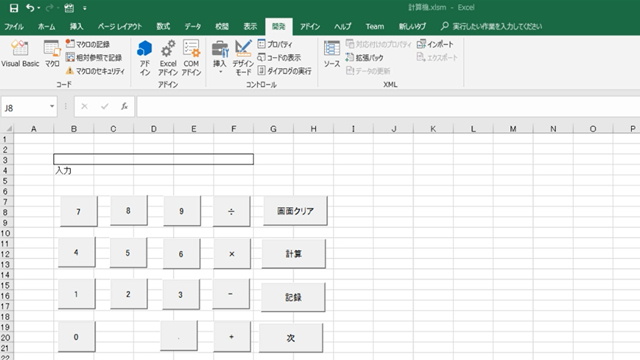
Task: Click the save icon in title bar
Action: pyautogui.click(x=14, y=8)
